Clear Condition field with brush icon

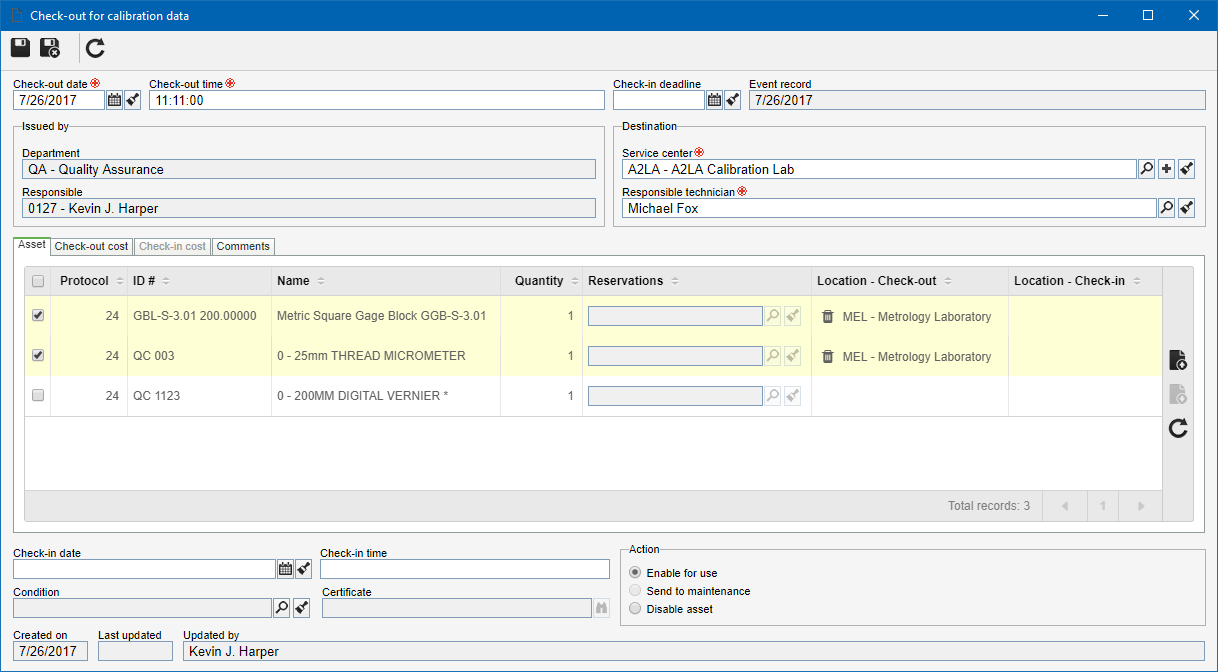301,608
